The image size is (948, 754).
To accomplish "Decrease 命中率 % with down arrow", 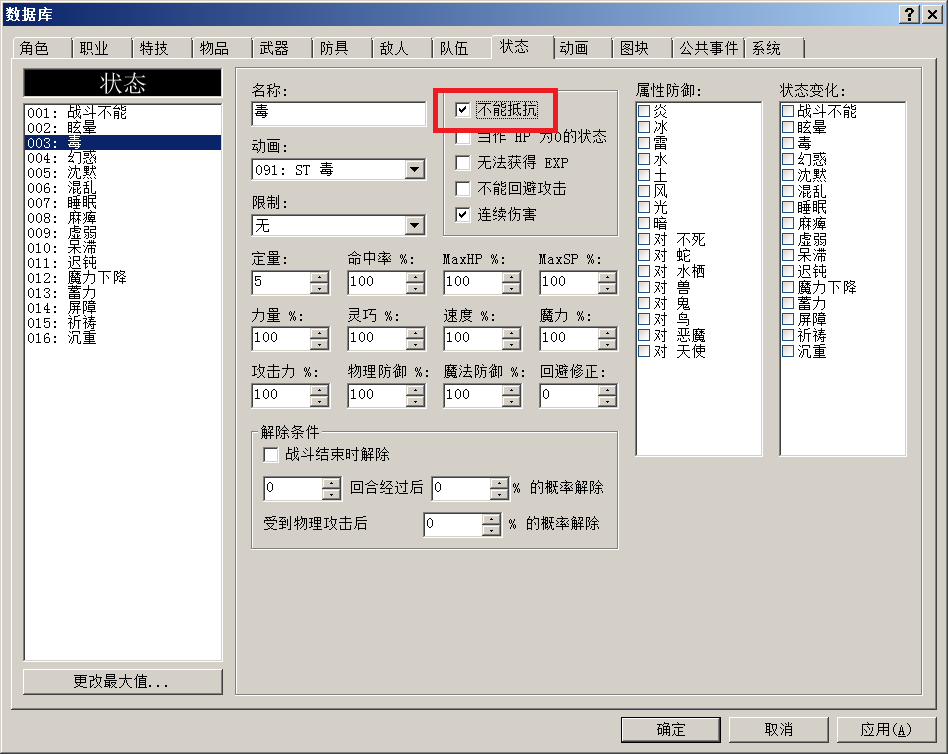I will coord(415,288).
